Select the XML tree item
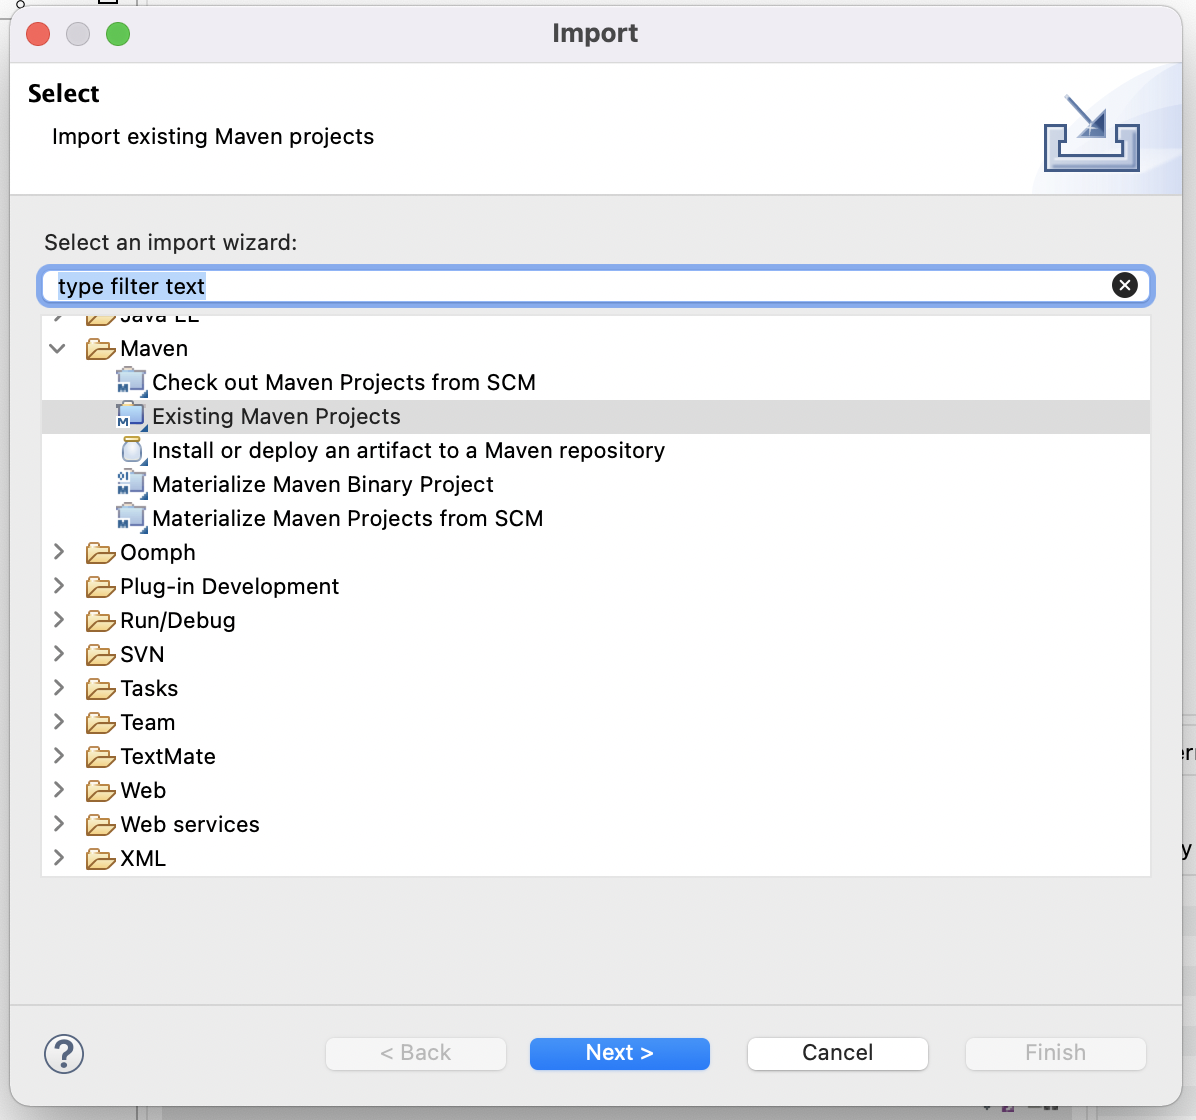The width and height of the screenshot is (1196, 1120). point(143,858)
